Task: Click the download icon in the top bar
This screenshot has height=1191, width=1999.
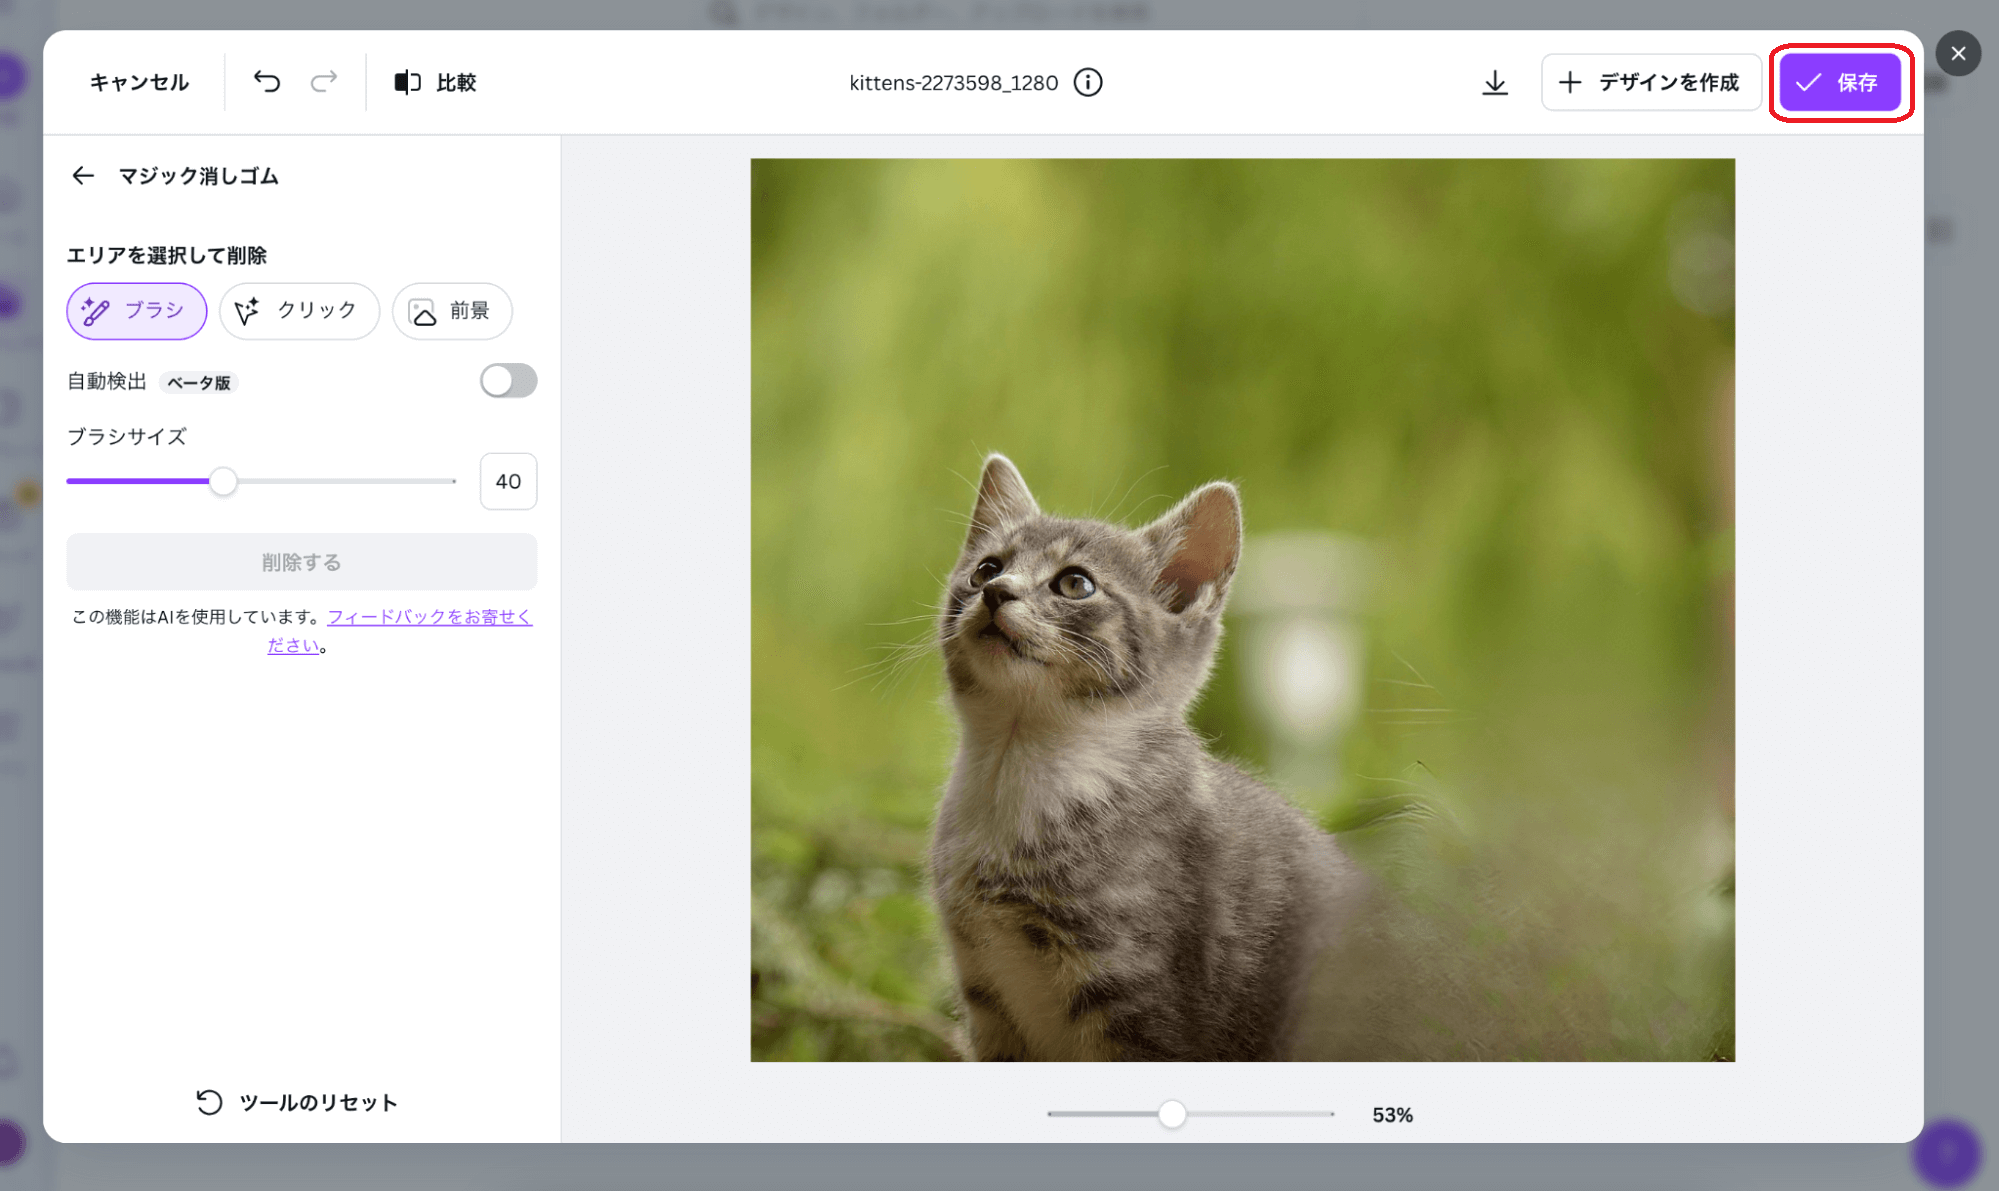Action: pos(1494,82)
